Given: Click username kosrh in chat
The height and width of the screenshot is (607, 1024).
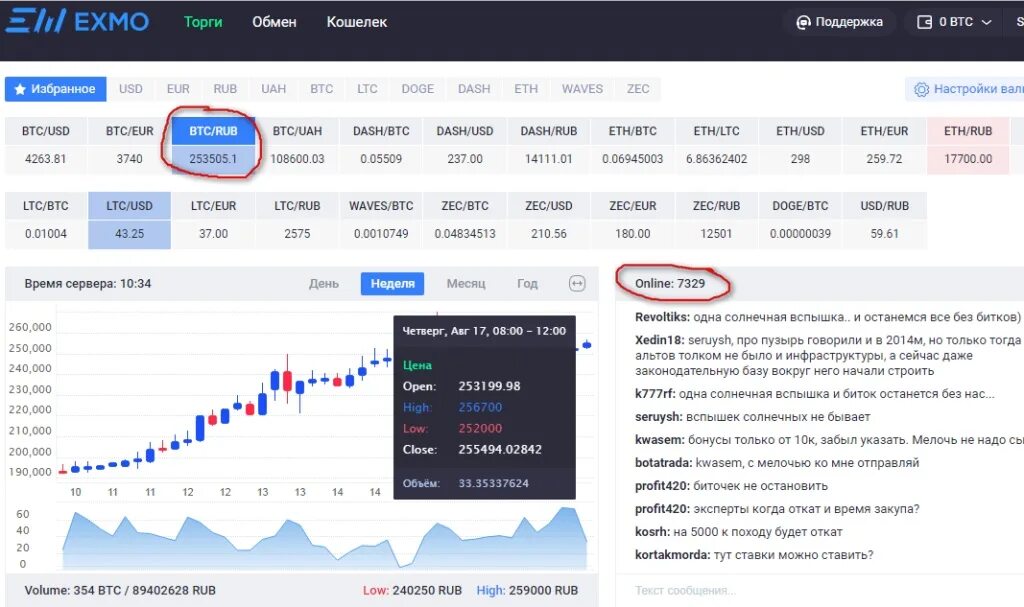Looking at the screenshot, I should pos(652,532).
